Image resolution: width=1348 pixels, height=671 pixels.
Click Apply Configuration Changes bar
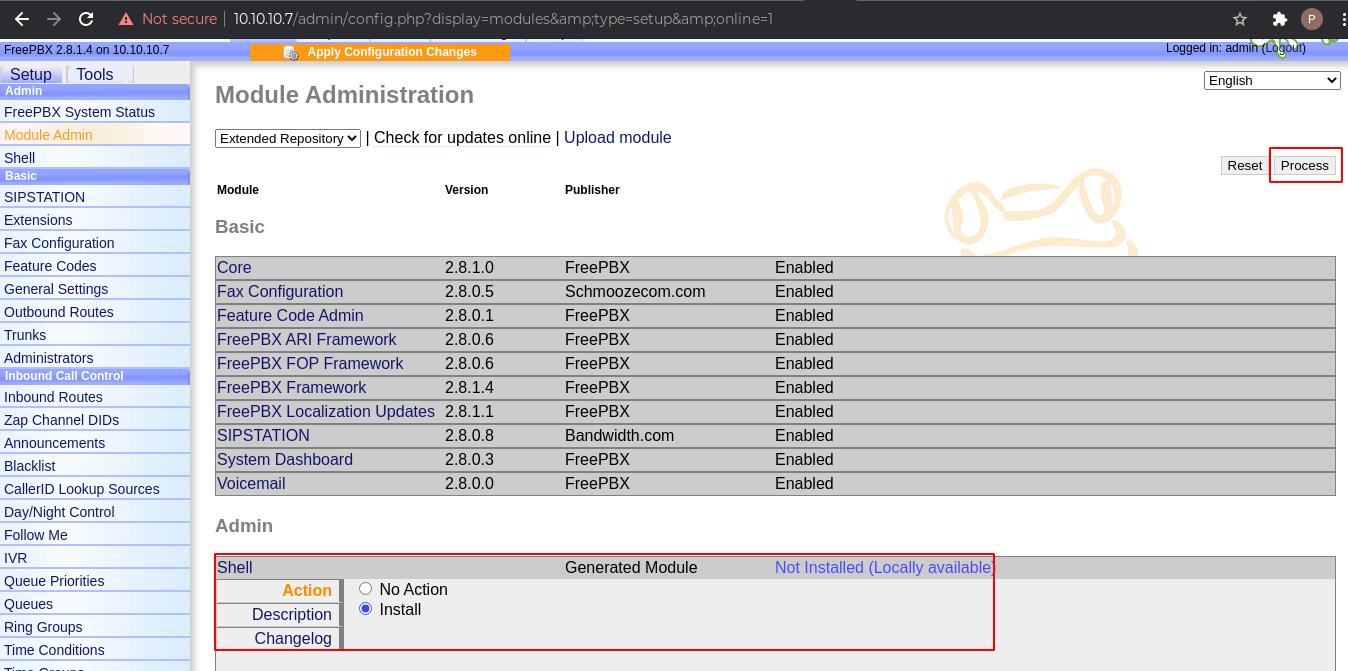coord(380,52)
